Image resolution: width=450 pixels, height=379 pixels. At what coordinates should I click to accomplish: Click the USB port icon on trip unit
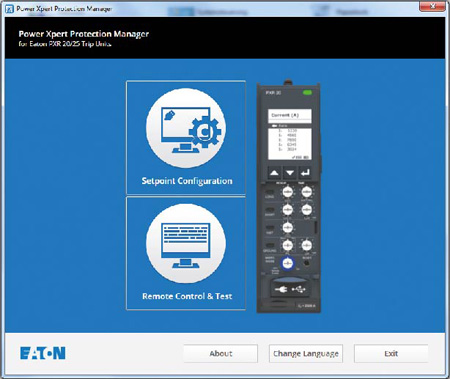299,290
